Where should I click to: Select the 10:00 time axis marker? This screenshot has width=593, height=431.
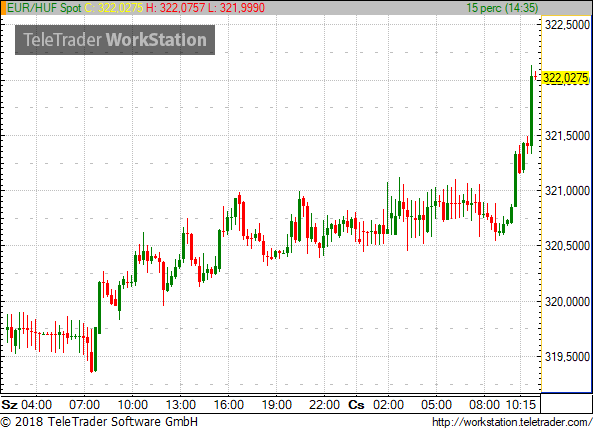tap(132, 405)
